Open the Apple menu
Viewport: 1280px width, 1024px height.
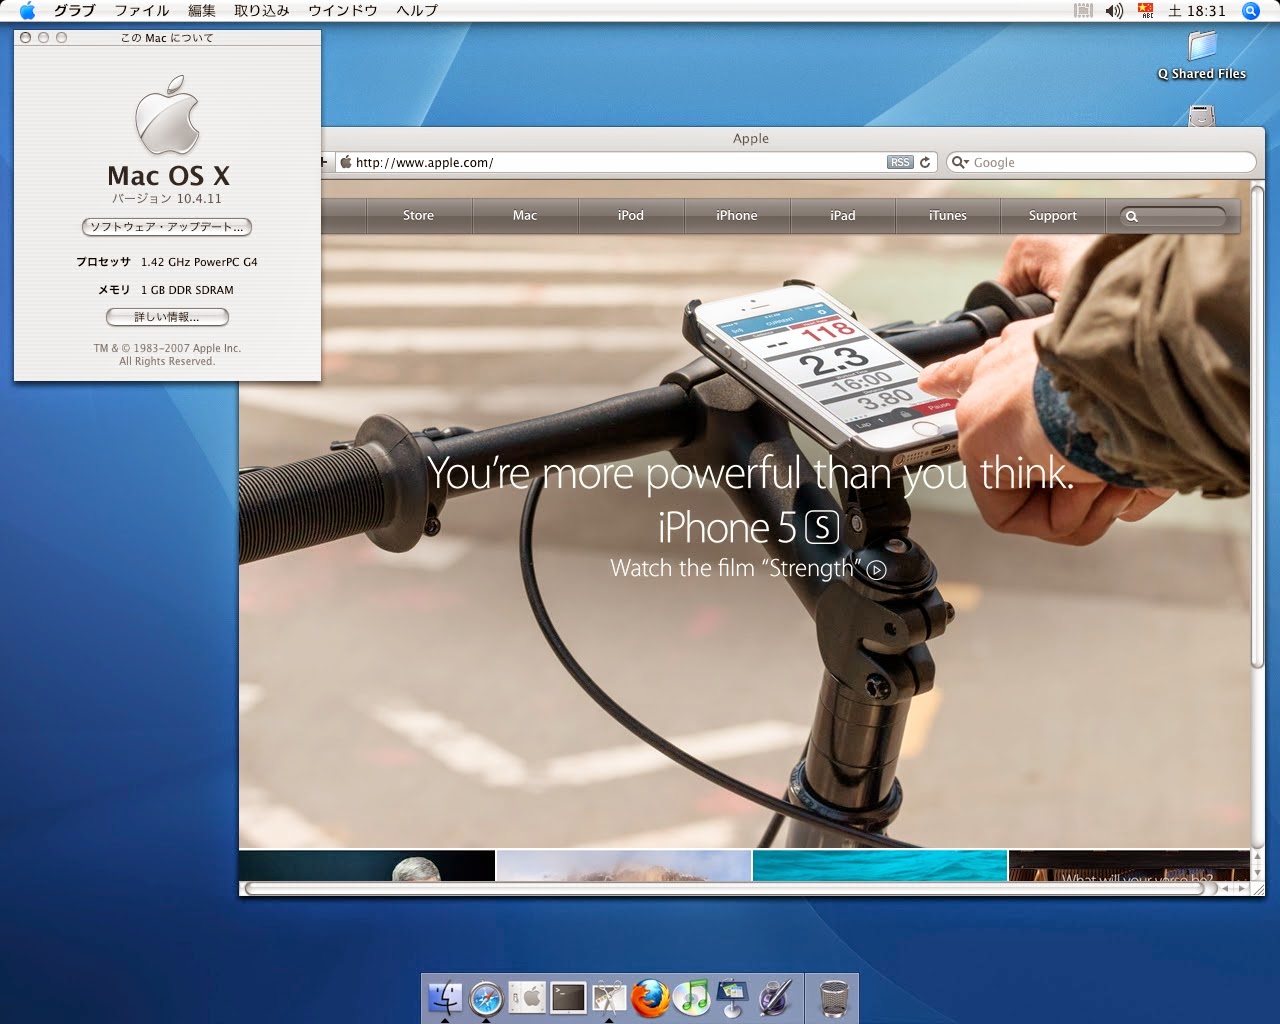[27, 10]
